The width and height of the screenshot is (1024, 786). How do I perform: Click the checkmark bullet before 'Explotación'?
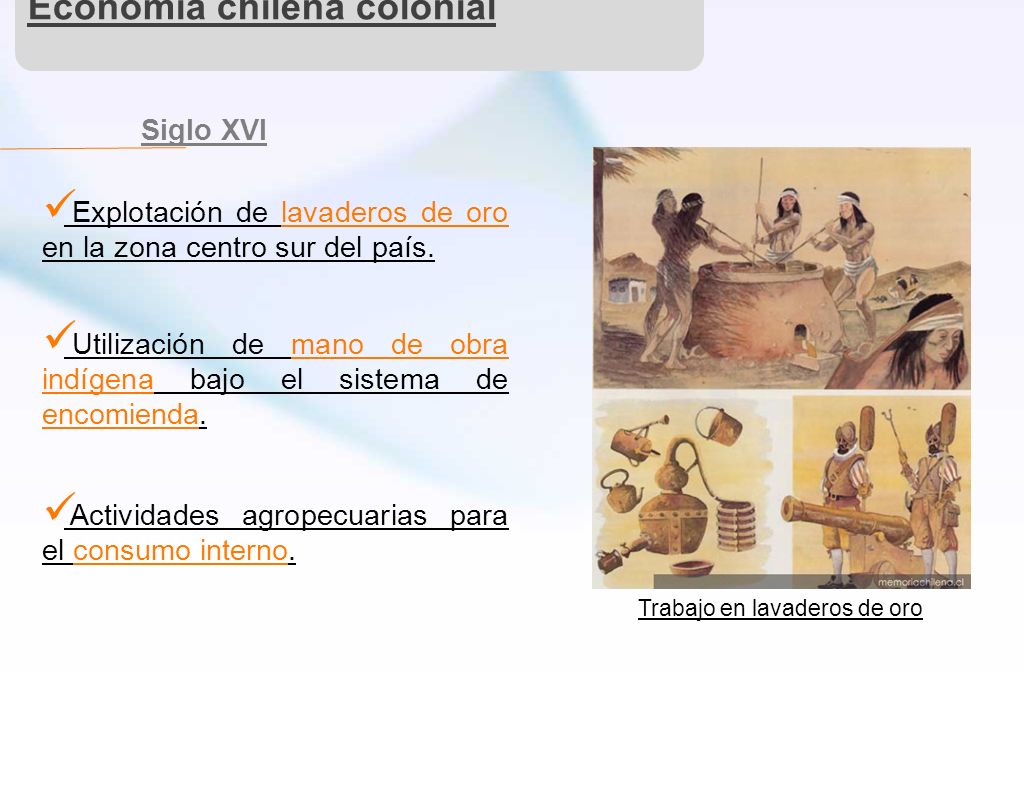pos(59,204)
